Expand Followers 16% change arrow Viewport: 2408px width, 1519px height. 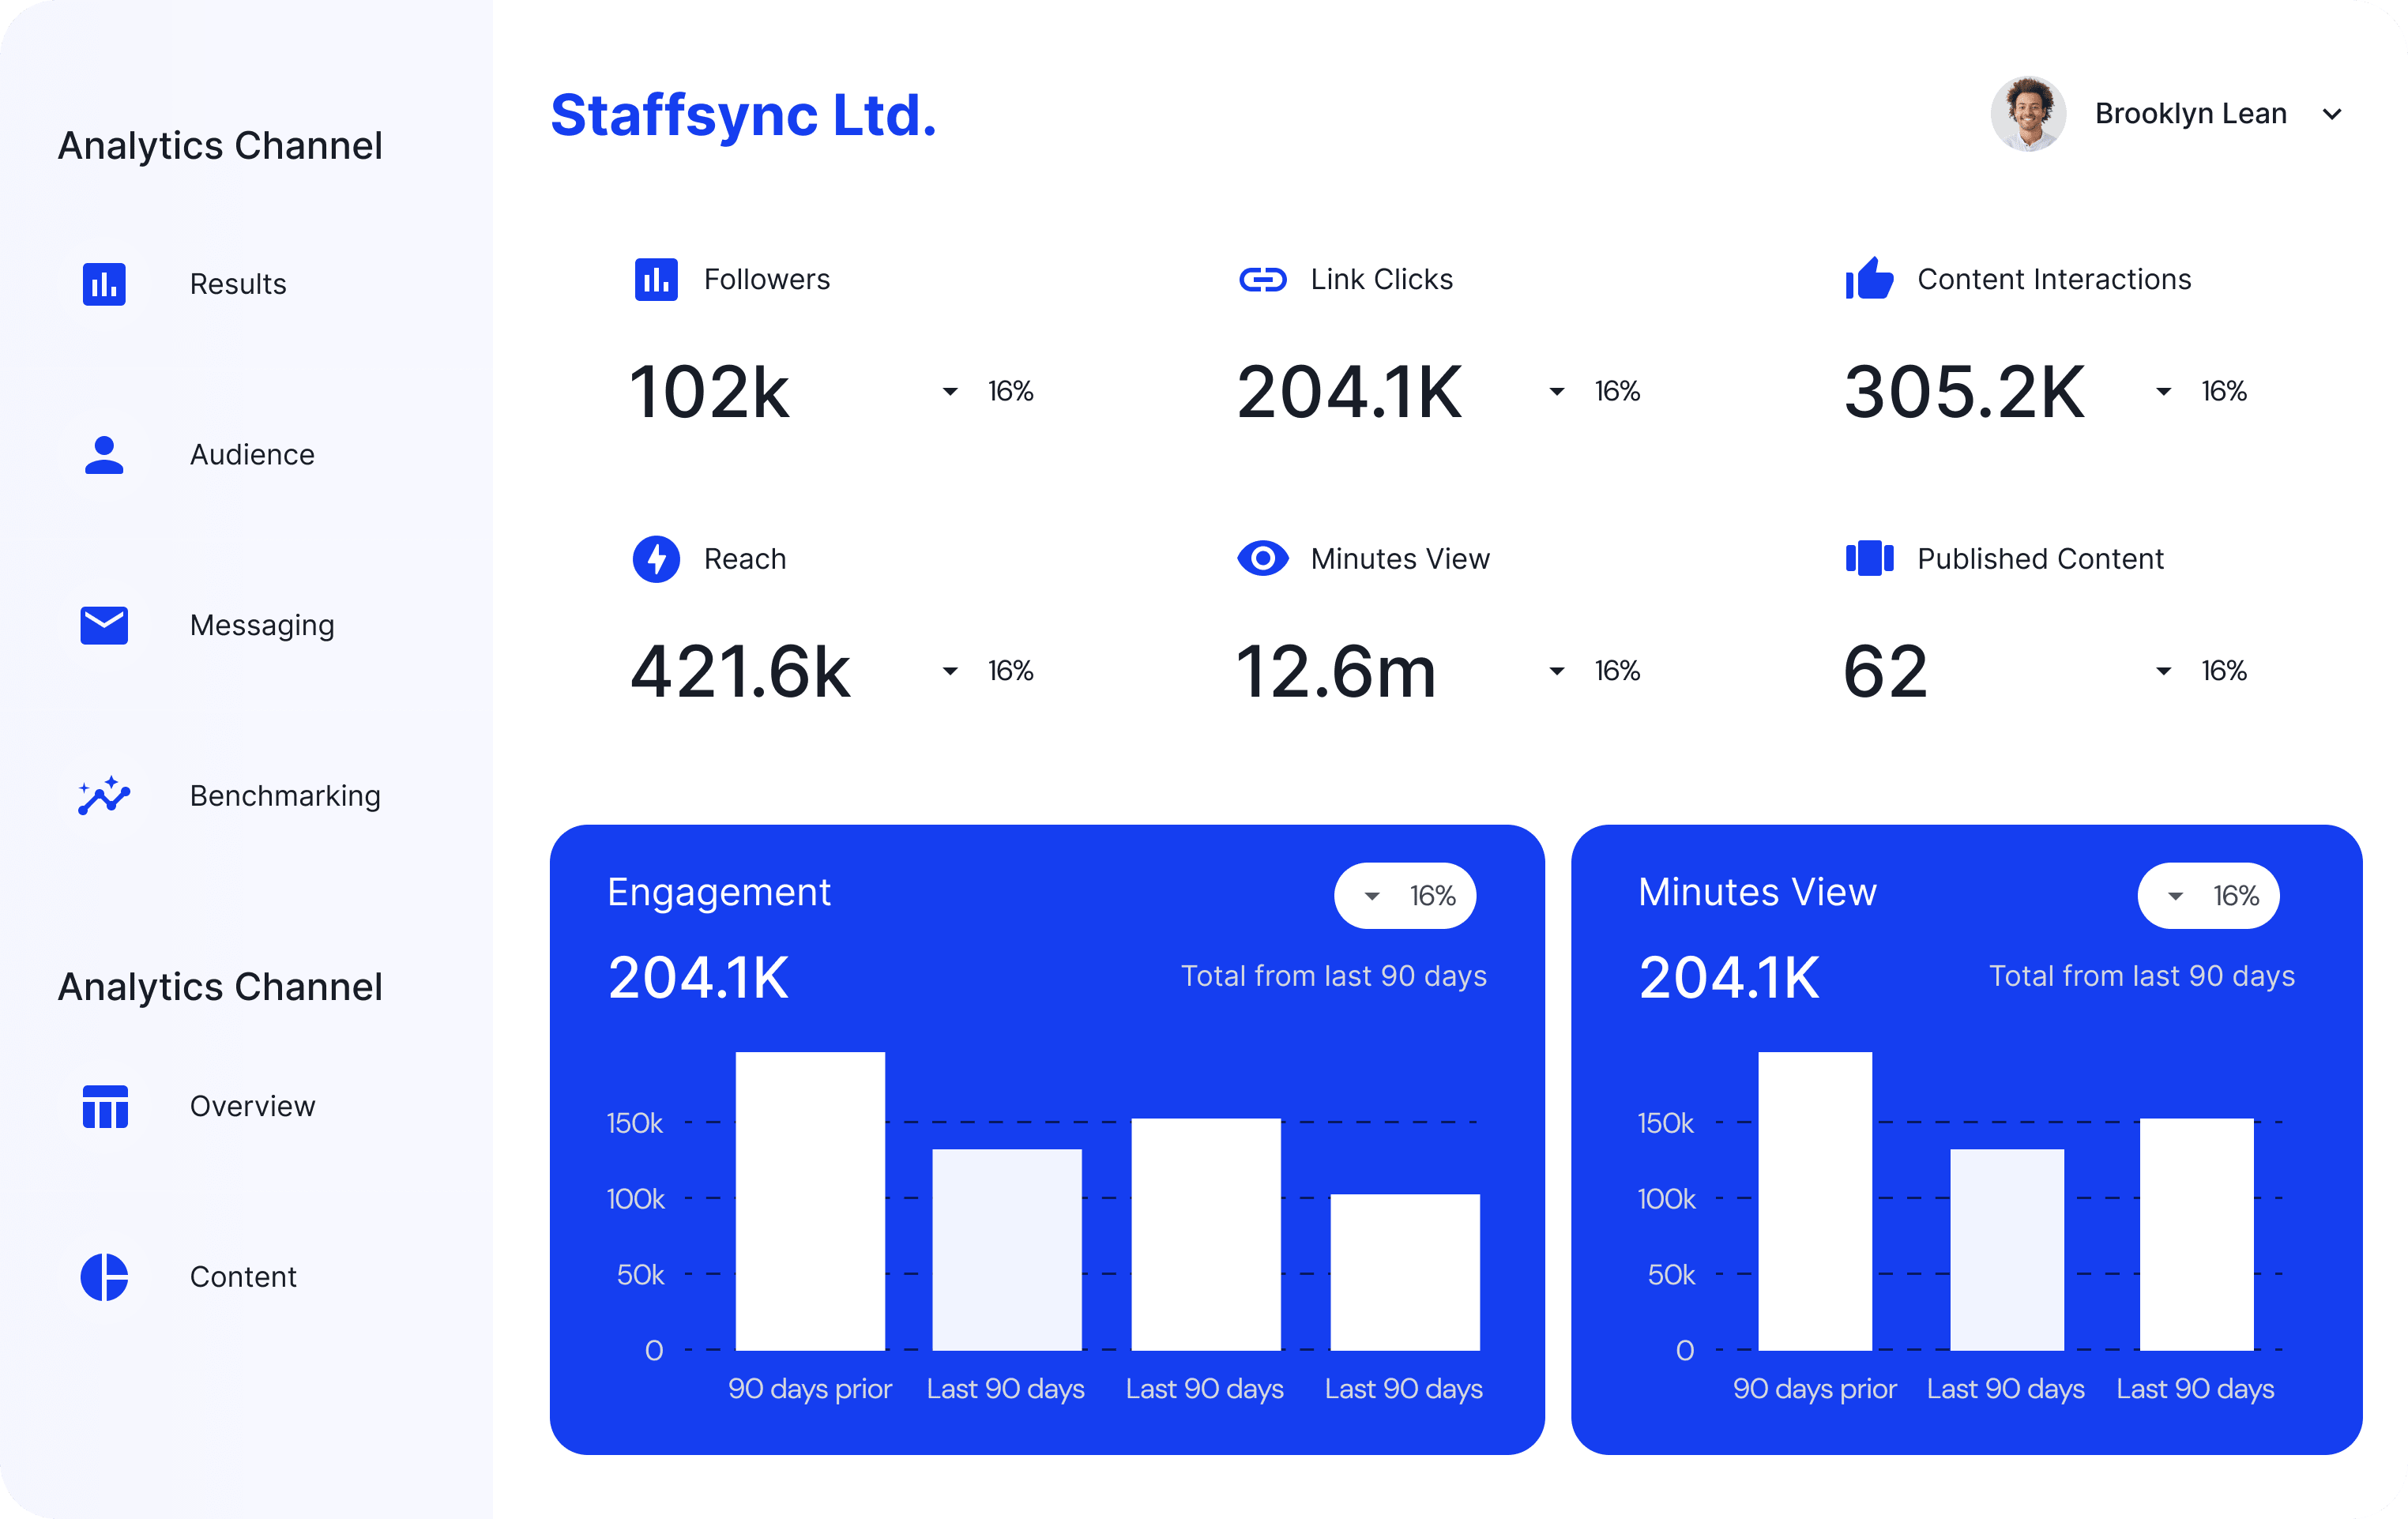click(950, 392)
